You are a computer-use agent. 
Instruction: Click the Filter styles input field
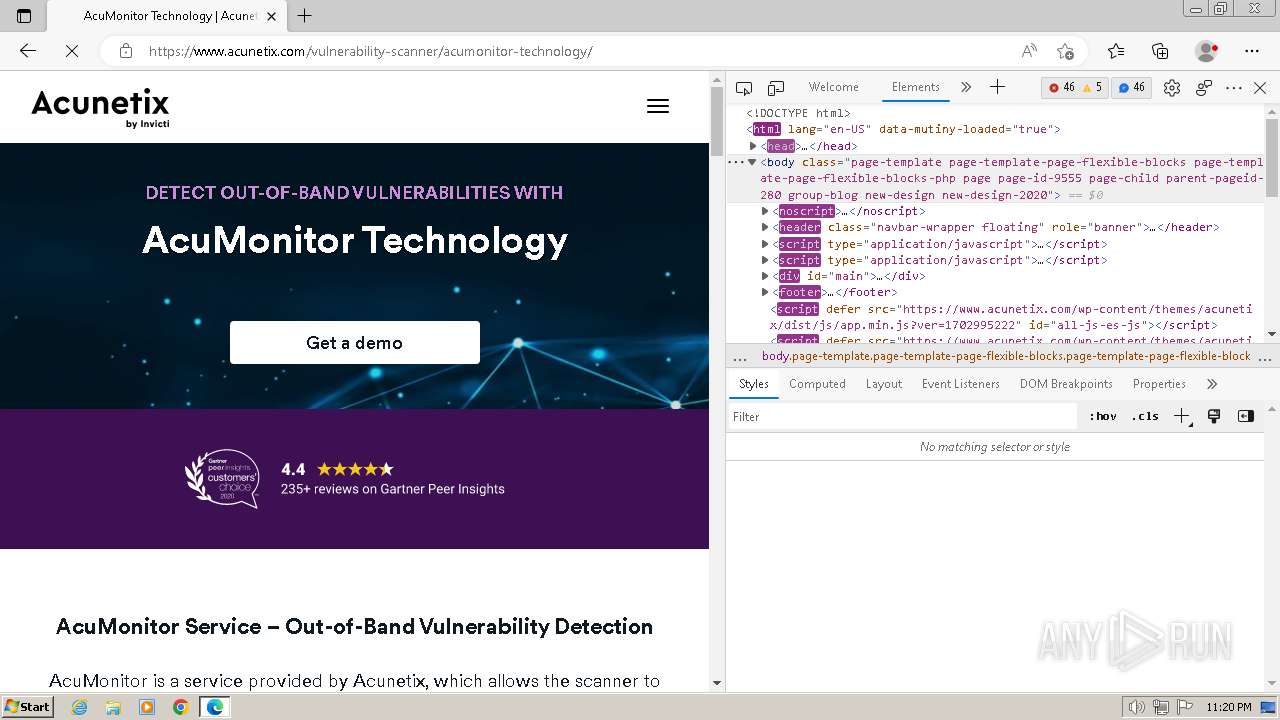coord(903,416)
